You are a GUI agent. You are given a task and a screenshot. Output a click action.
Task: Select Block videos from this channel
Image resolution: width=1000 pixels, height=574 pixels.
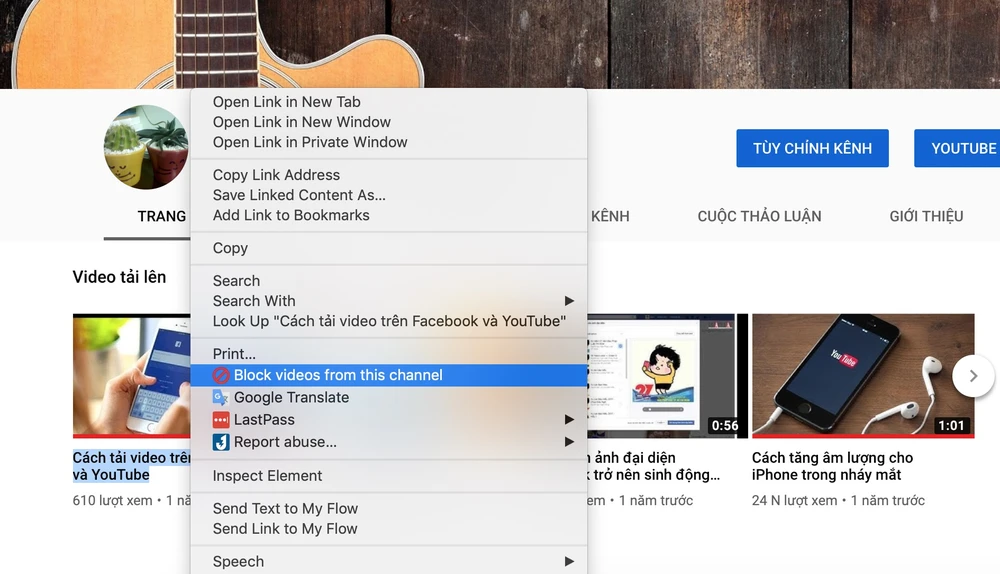(x=388, y=375)
